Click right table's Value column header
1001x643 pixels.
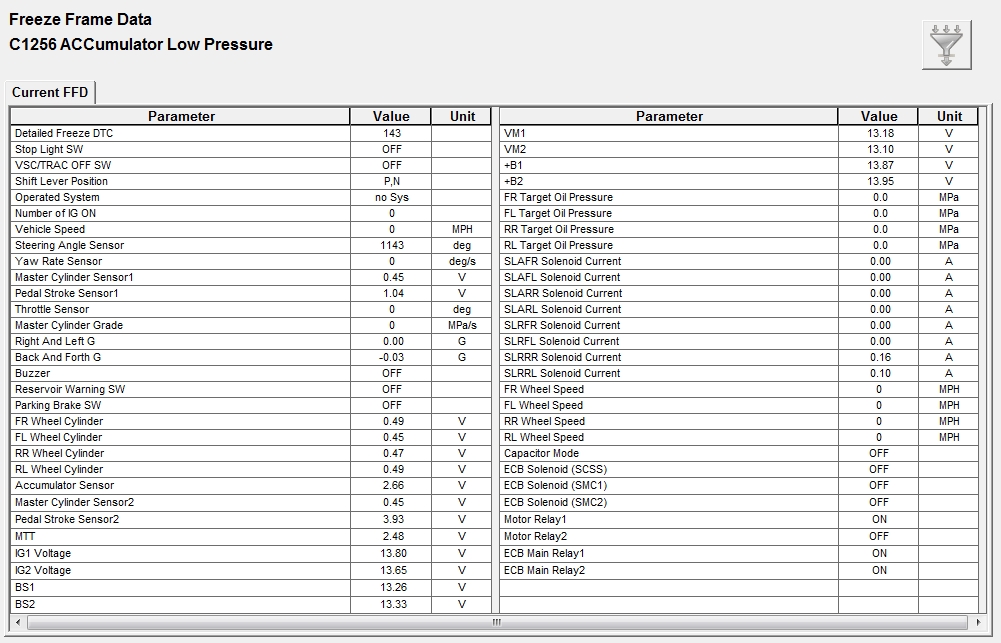click(879, 116)
